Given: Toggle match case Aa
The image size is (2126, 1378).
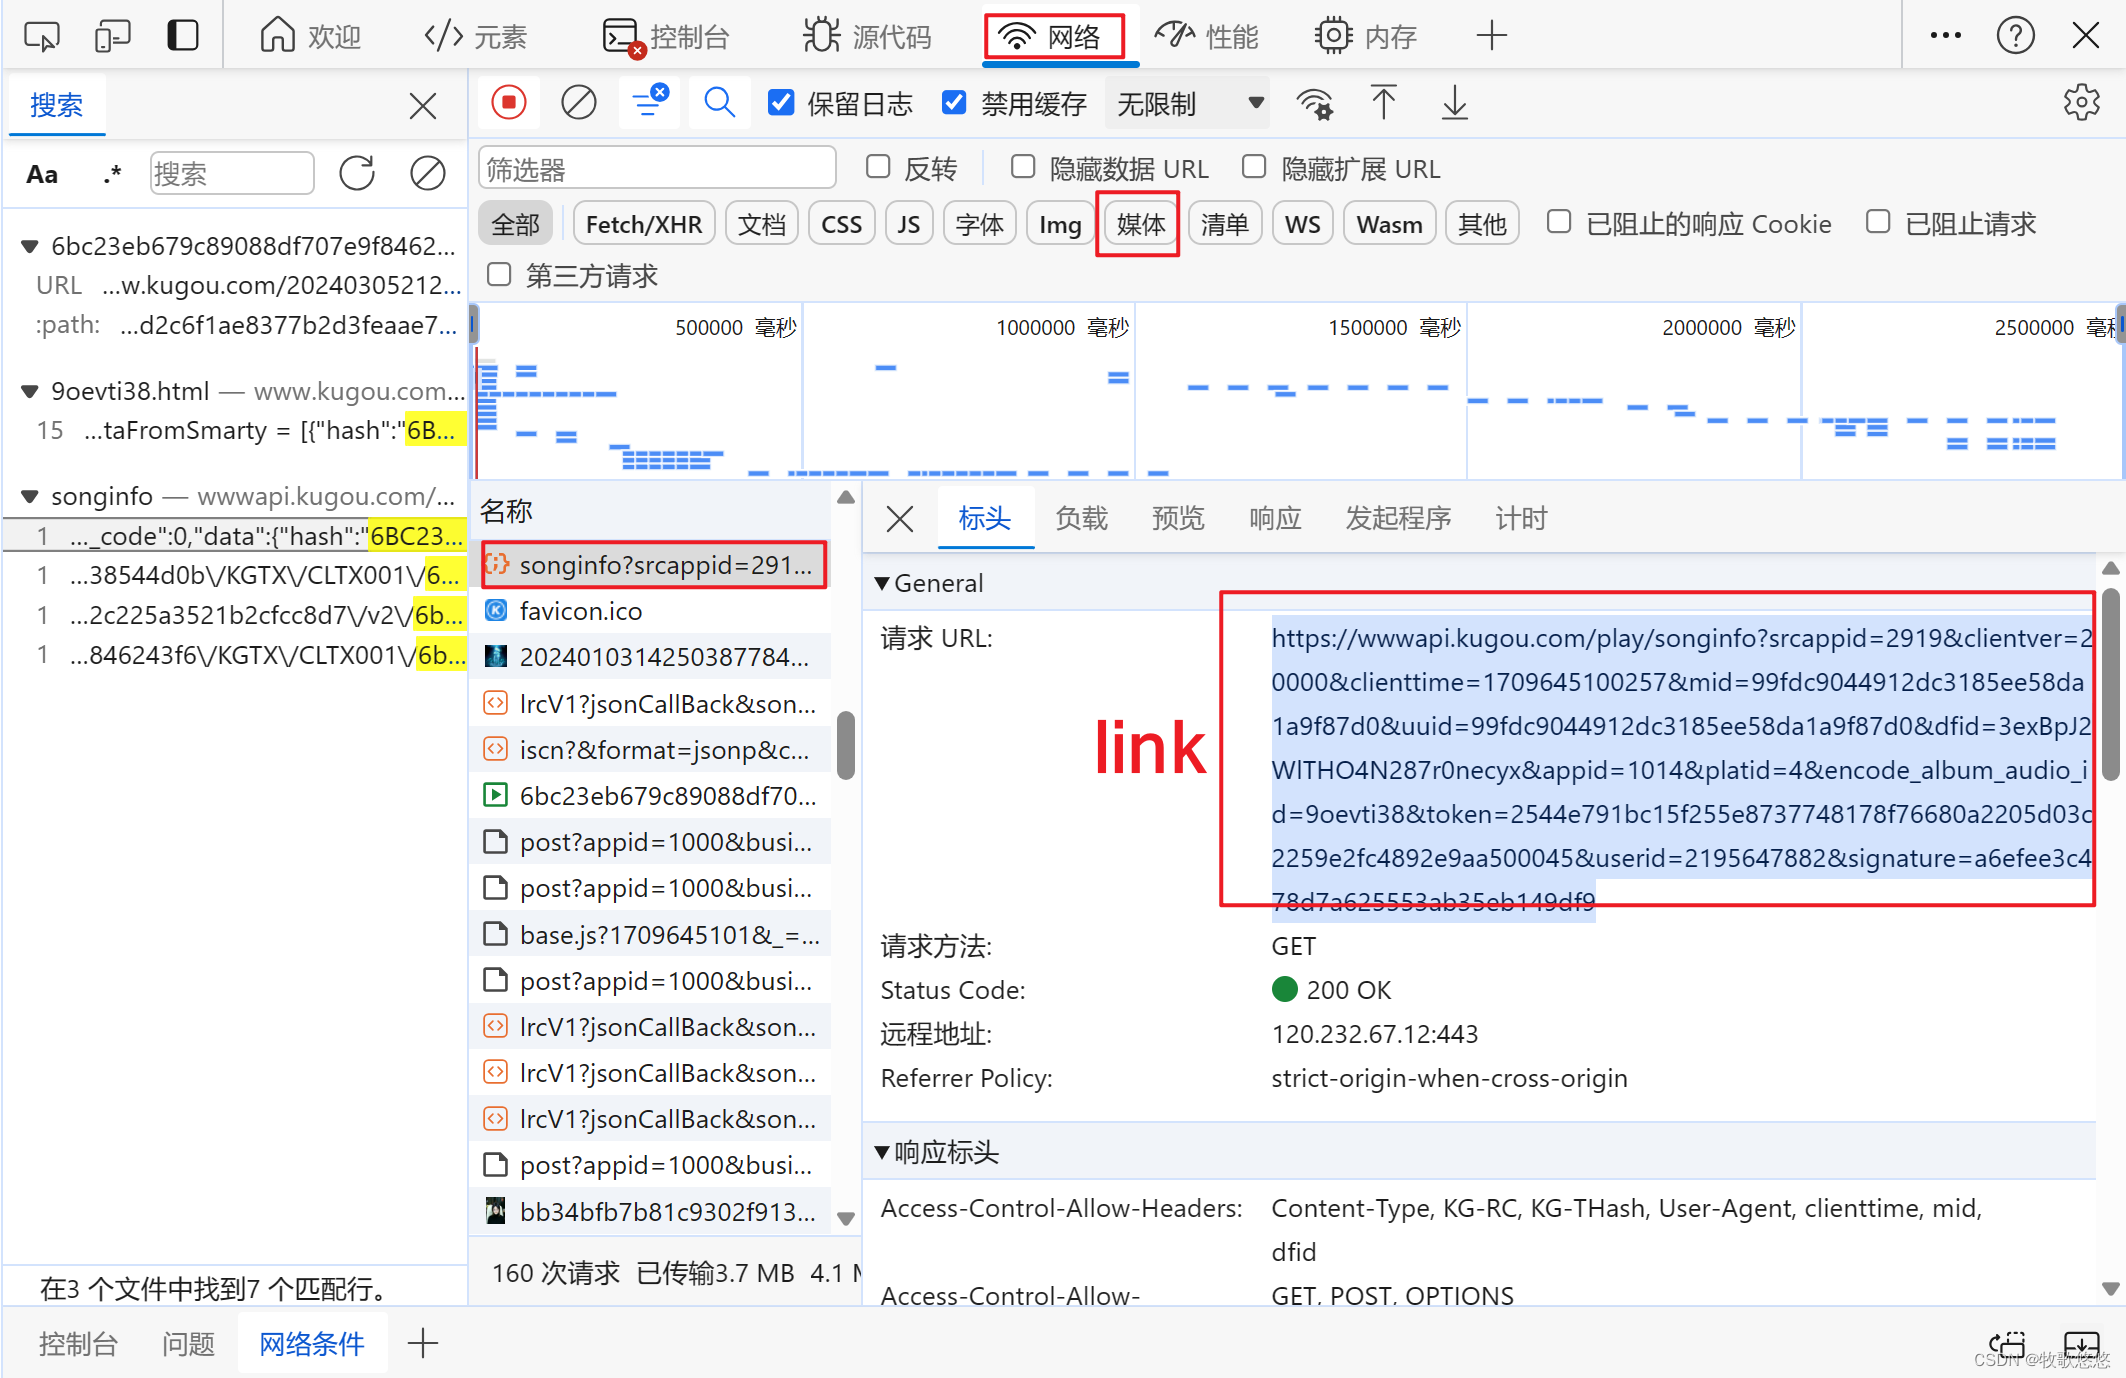Looking at the screenshot, I should 42,174.
